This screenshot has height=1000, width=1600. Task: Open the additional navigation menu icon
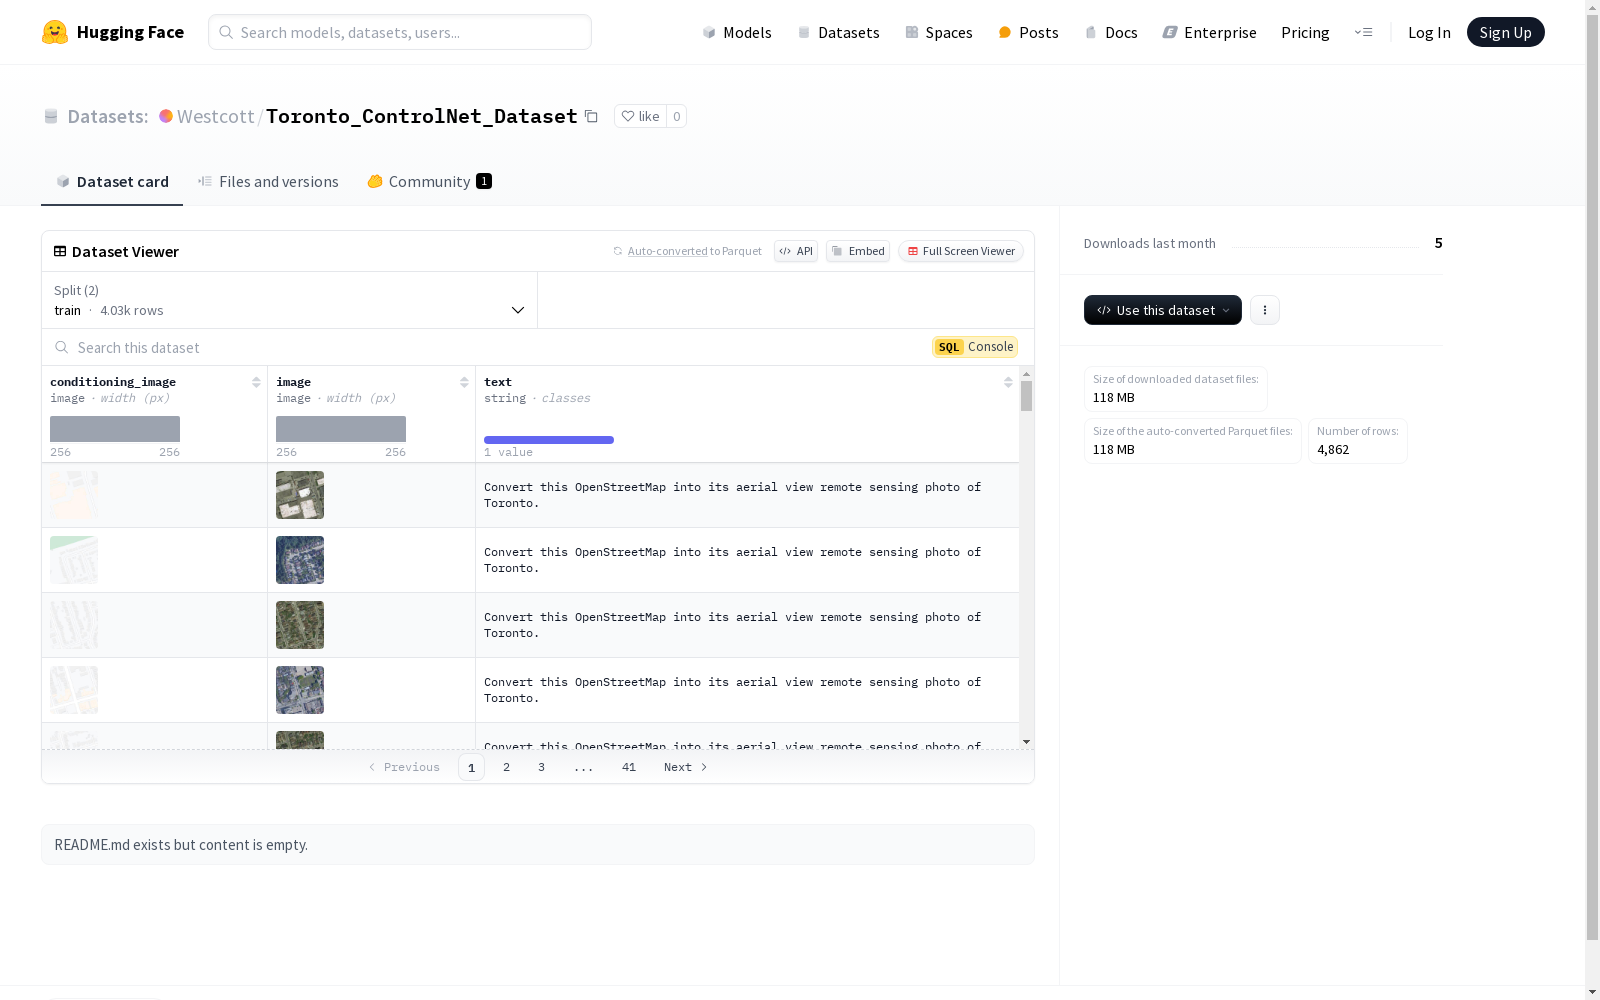(1363, 32)
